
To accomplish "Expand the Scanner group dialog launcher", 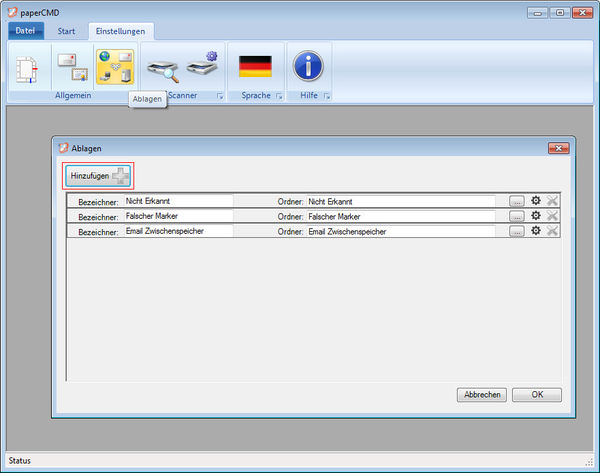I will click(220, 96).
